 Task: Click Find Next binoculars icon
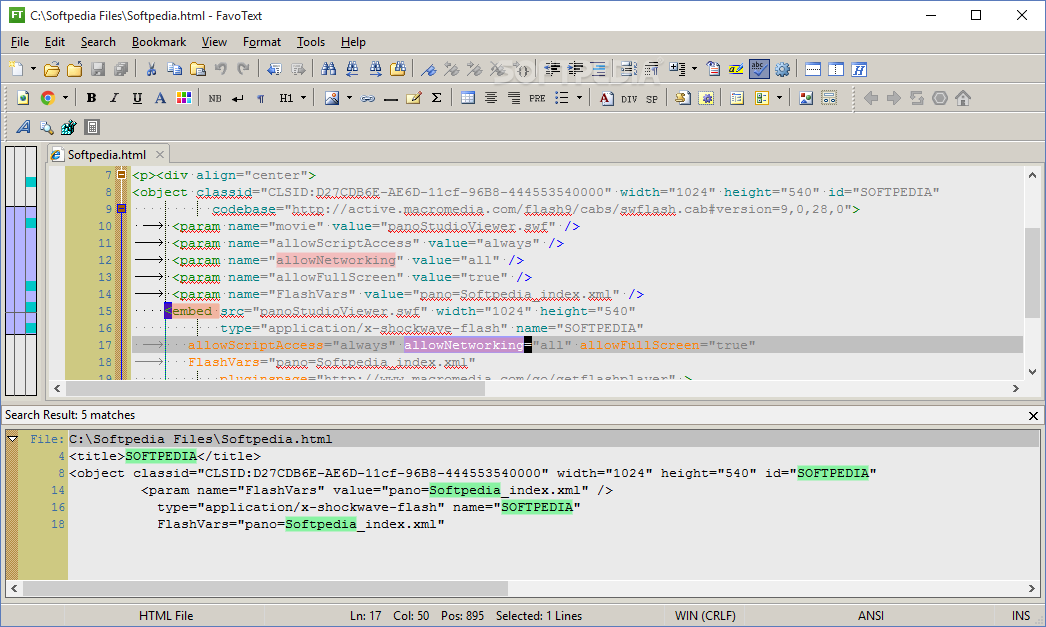376,69
